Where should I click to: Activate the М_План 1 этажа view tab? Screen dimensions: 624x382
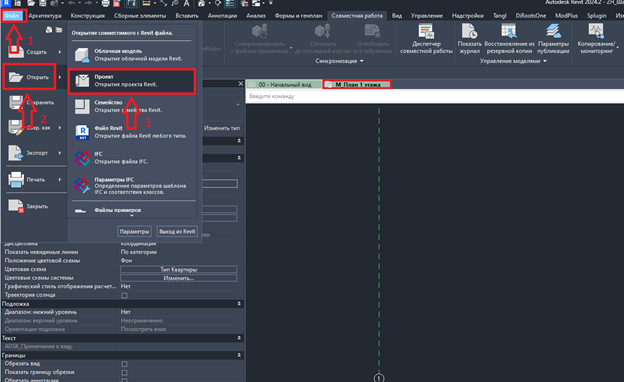click(357, 84)
